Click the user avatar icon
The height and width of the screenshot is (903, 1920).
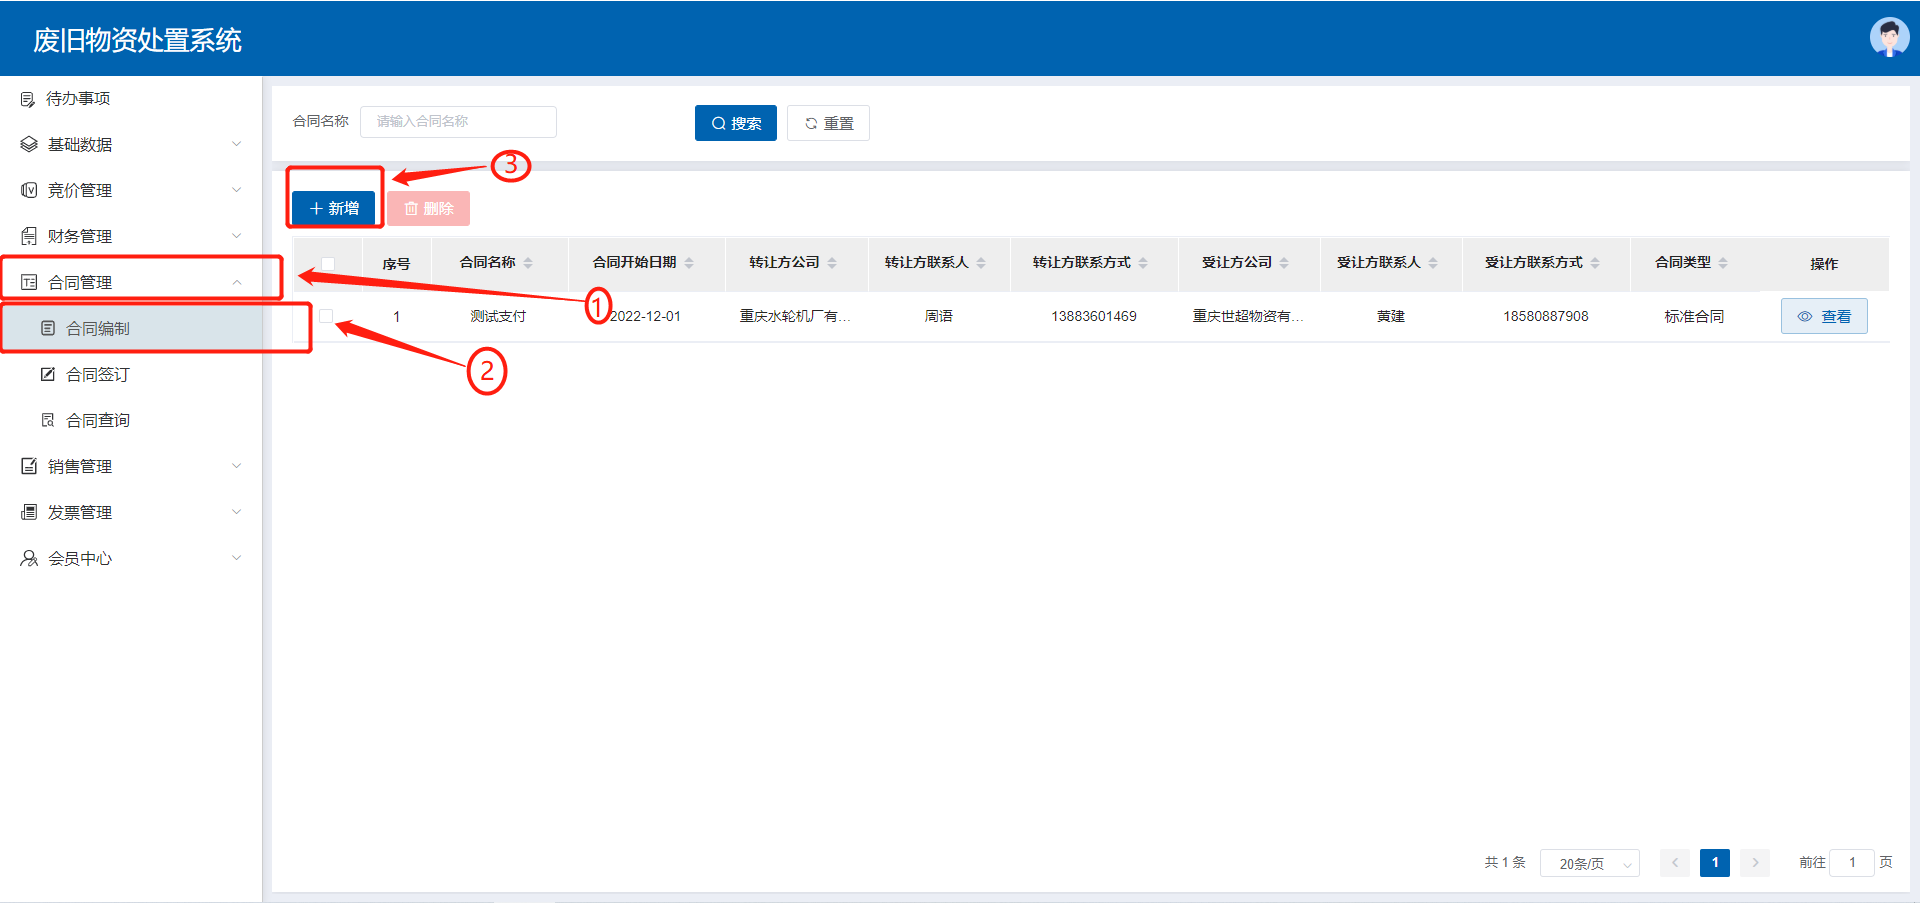[x=1888, y=38]
